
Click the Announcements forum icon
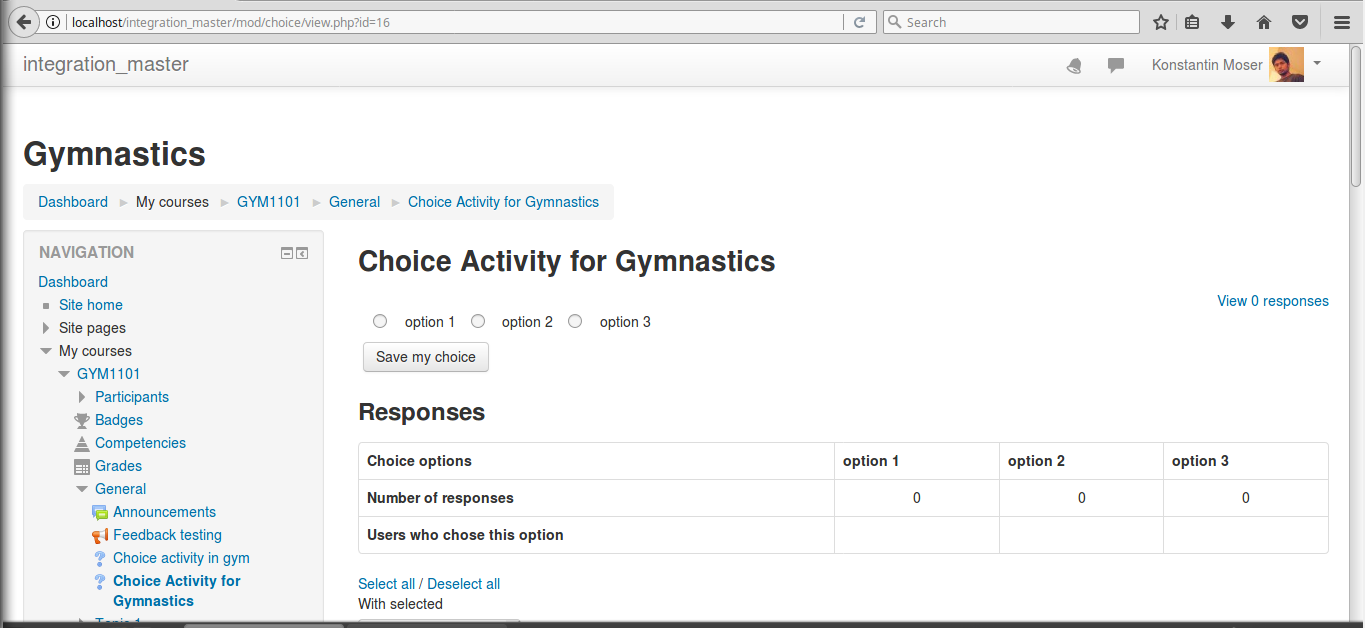pyautogui.click(x=100, y=512)
